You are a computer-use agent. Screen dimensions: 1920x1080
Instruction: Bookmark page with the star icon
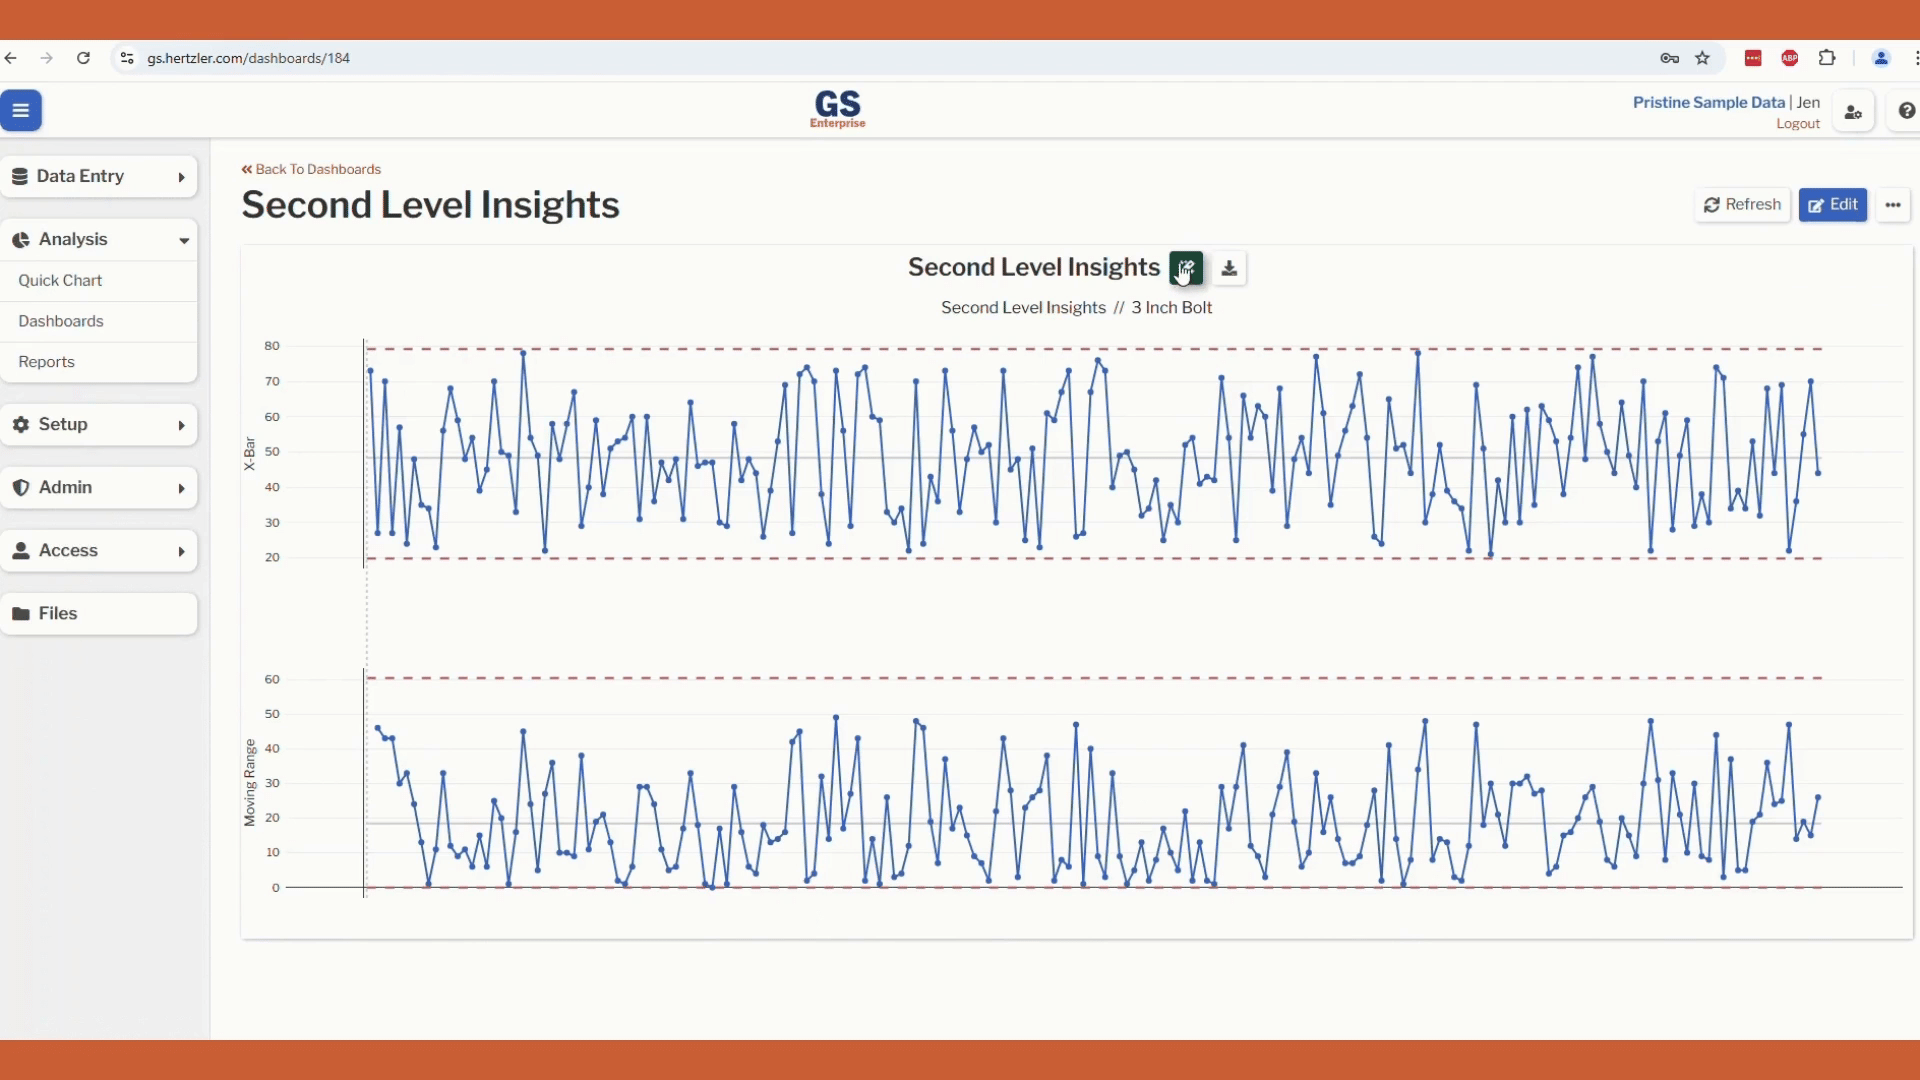(x=1703, y=58)
